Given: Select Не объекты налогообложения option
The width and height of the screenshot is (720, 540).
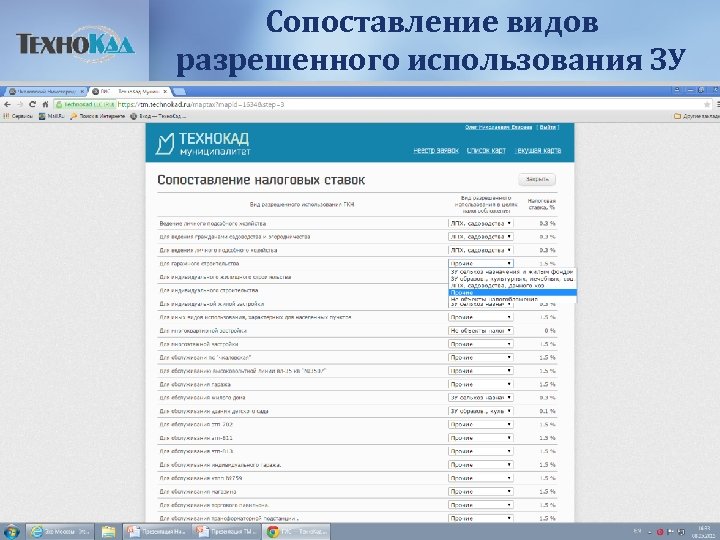Looking at the screenshot, I should [x=512, y=299].
